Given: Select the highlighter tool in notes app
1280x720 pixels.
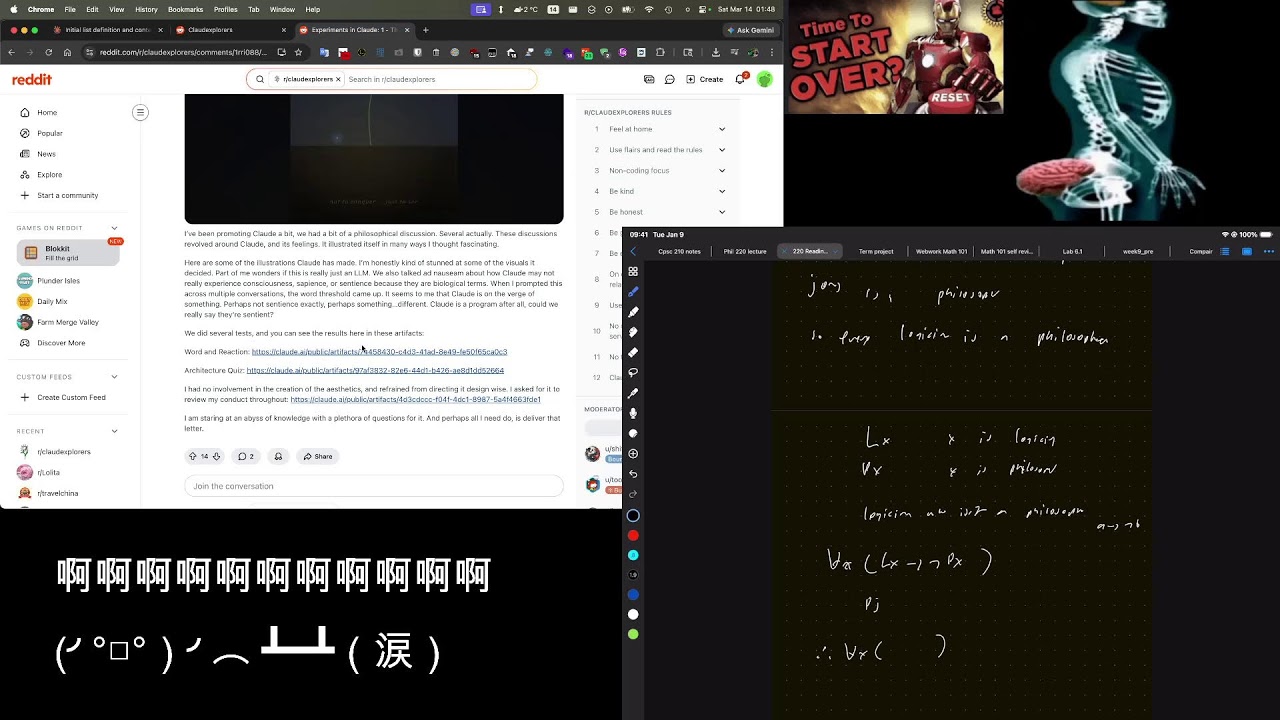Looking at the screenshot, I should [x=633, y=312].
